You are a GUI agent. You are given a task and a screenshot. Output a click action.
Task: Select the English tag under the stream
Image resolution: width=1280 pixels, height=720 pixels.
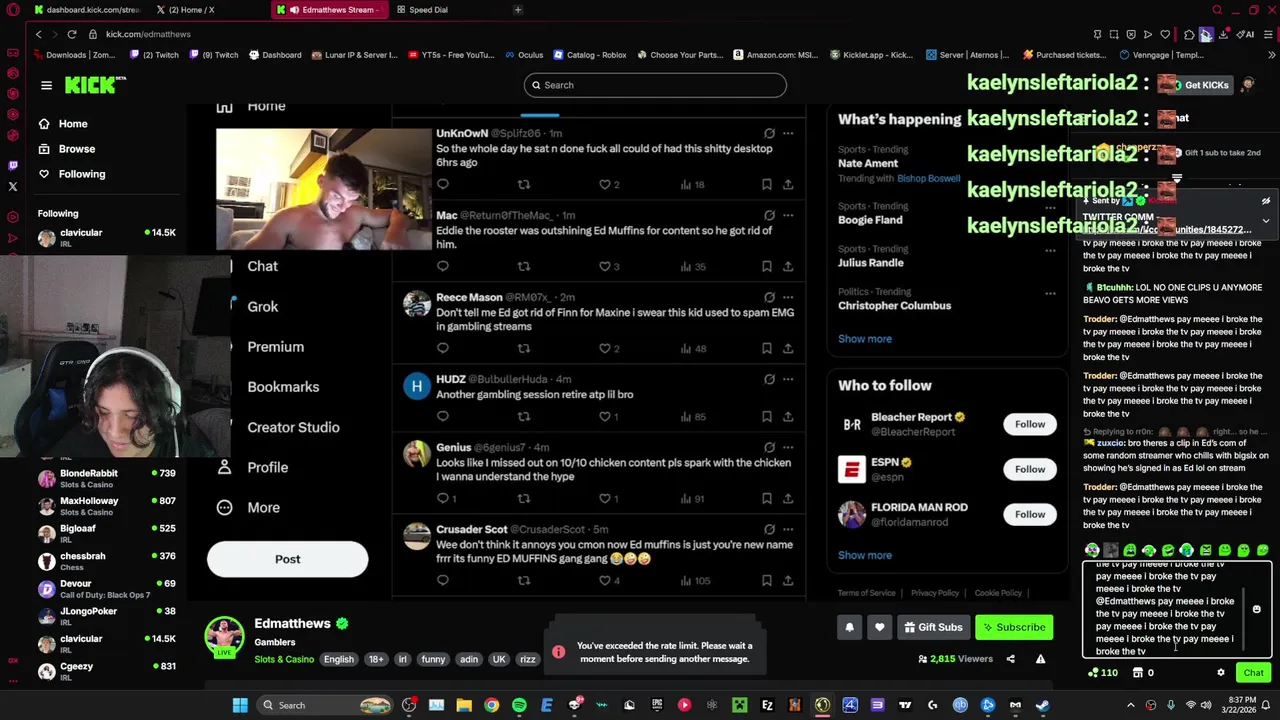(x=338, y=659)
